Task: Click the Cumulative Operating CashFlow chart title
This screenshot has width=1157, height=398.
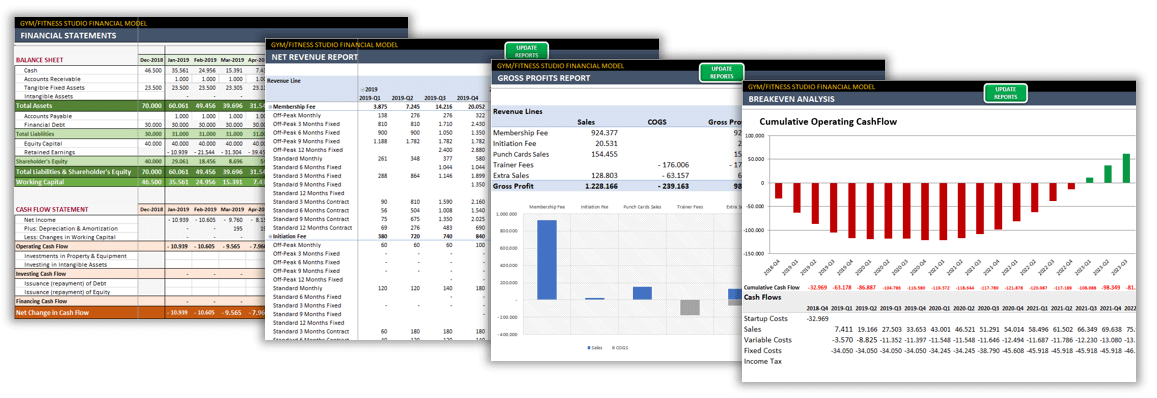Action: [828, 121]
